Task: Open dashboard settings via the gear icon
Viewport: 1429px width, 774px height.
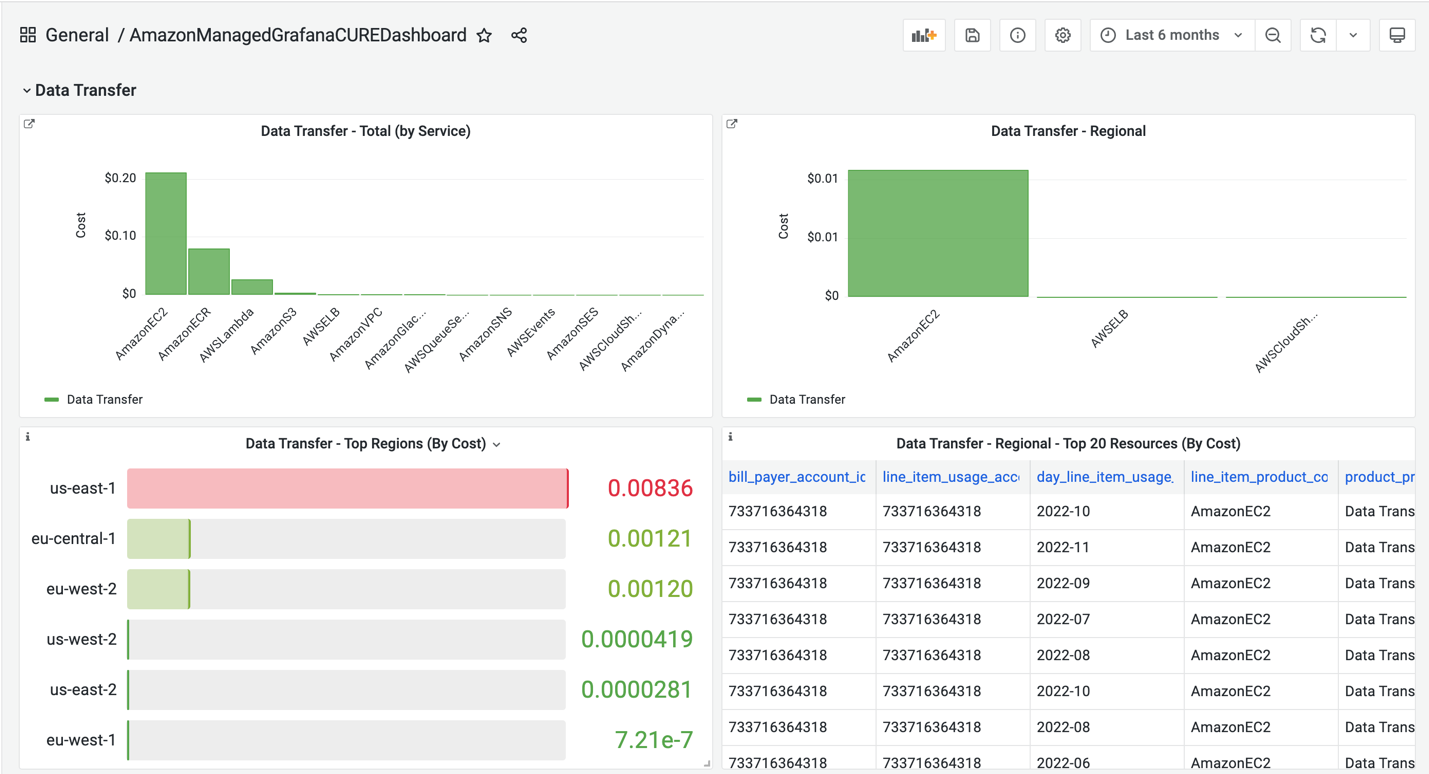Action: click(1062, 34)
